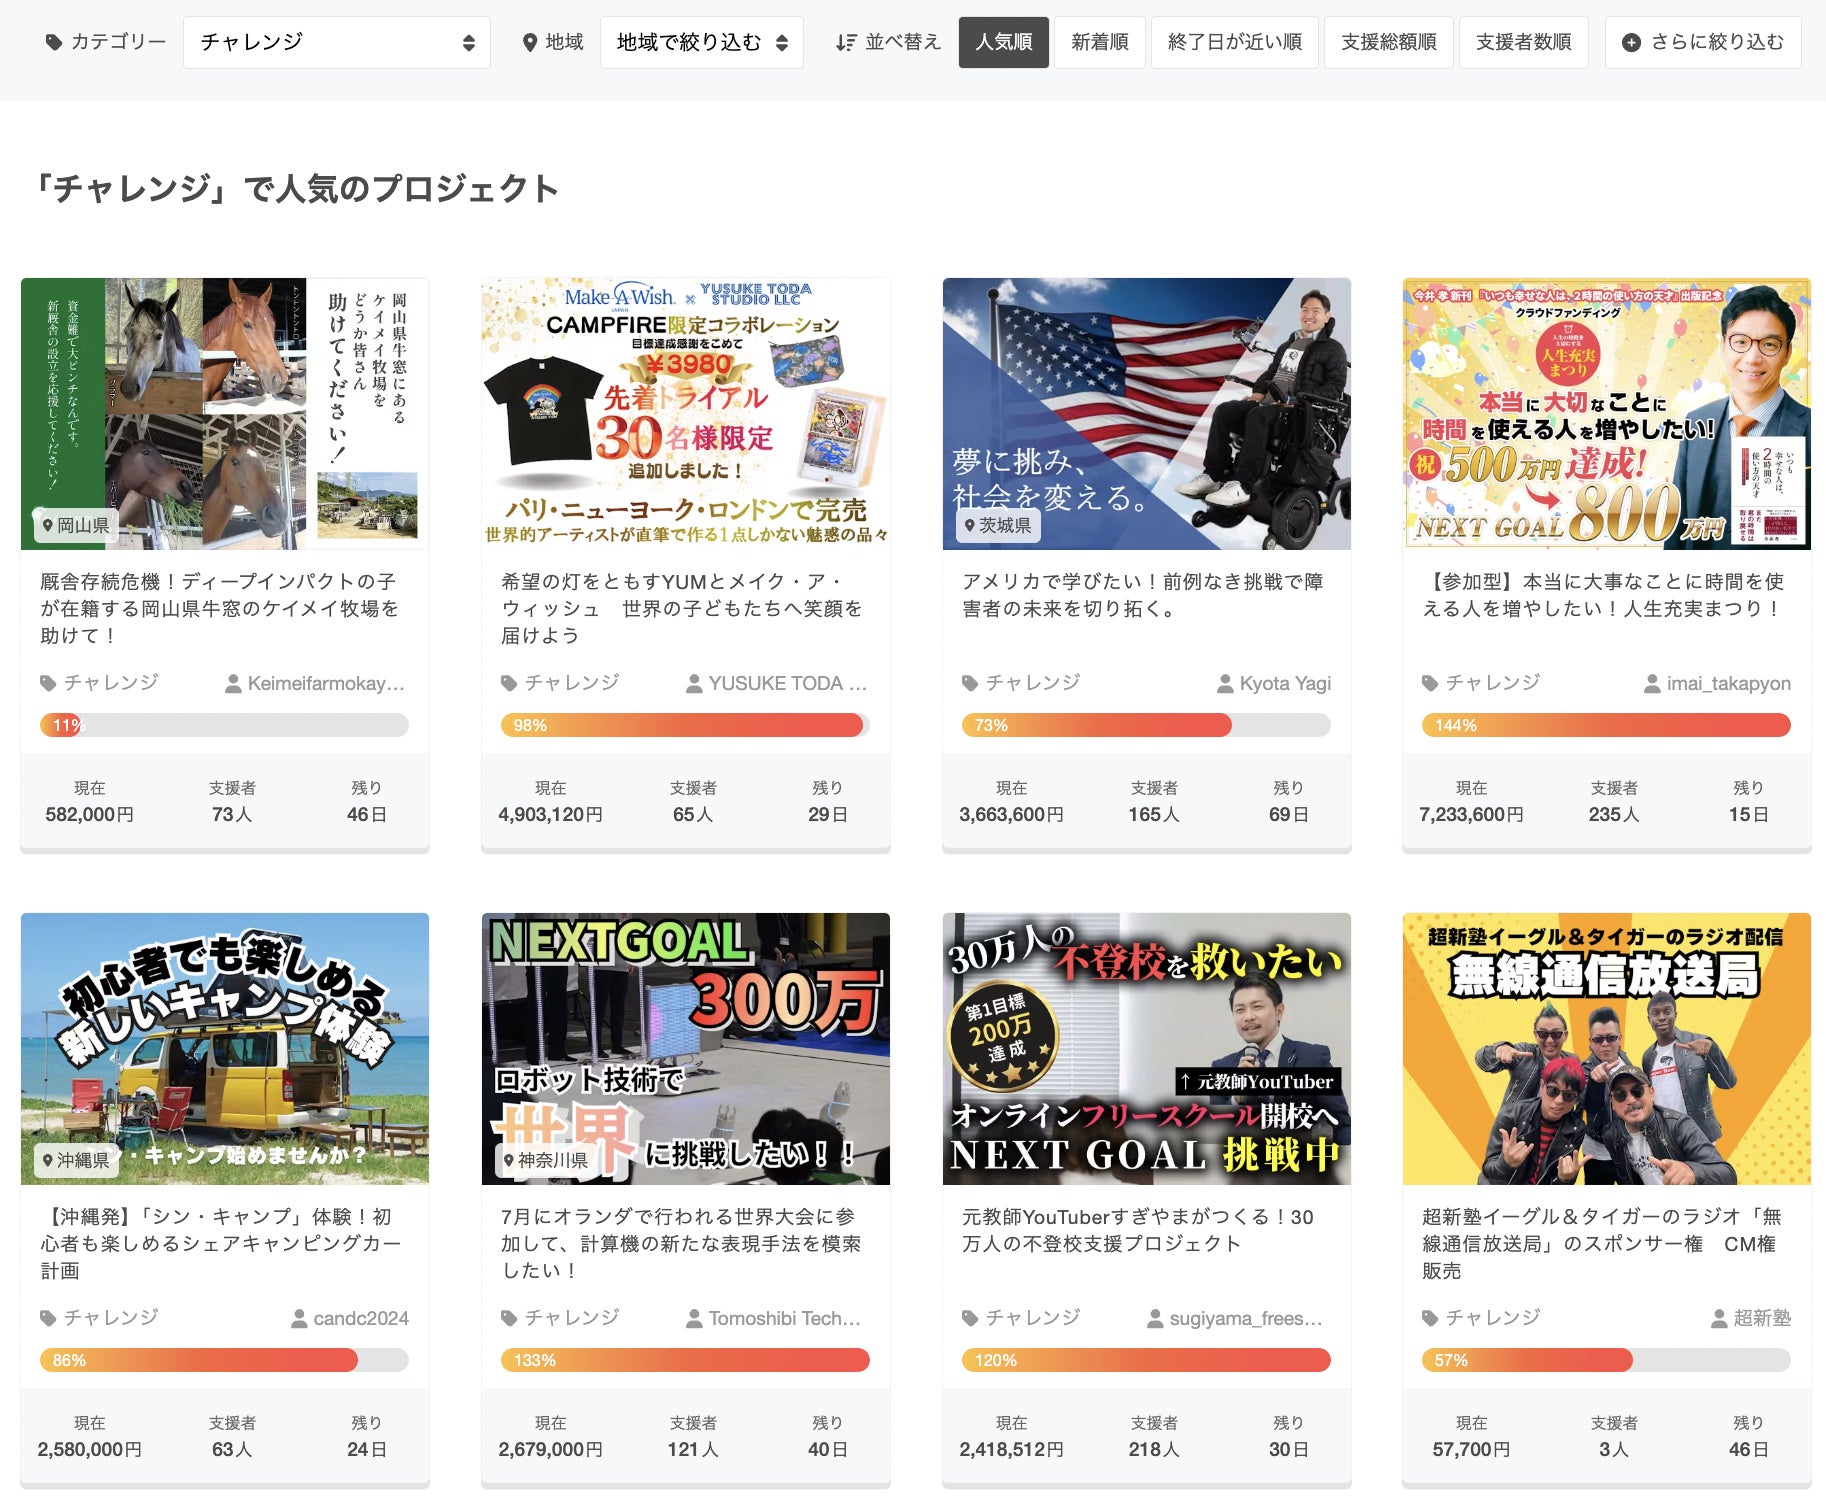Sort by 支援者数順
This screenshot has width=1826, height=1500.
(1523, 43)
